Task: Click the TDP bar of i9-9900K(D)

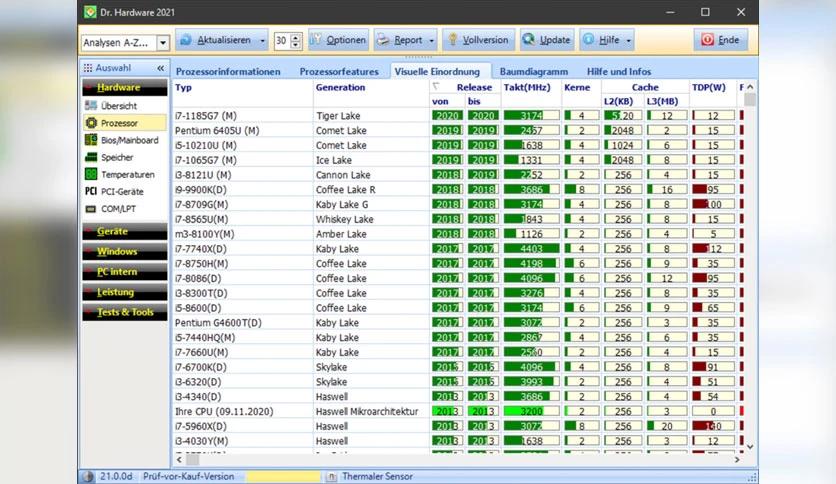Action: pos(713,189)
